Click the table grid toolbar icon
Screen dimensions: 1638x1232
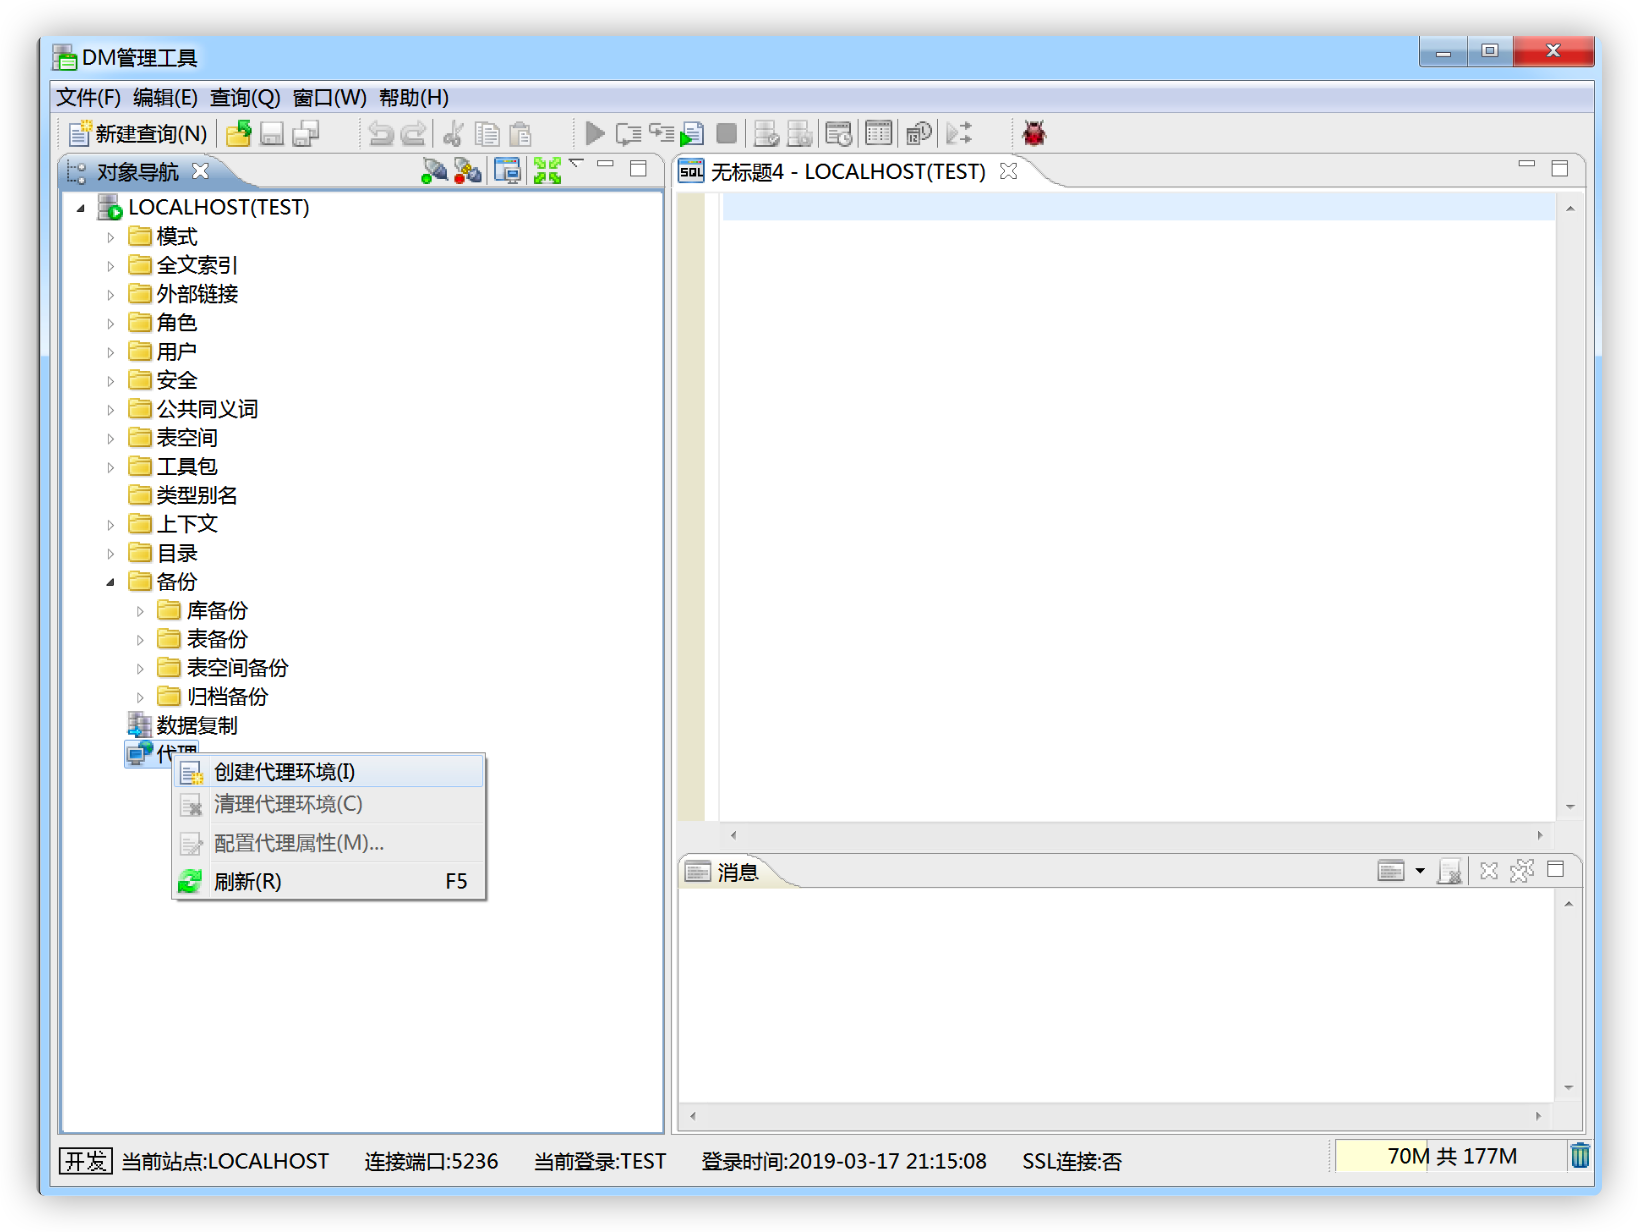(879, 133)
